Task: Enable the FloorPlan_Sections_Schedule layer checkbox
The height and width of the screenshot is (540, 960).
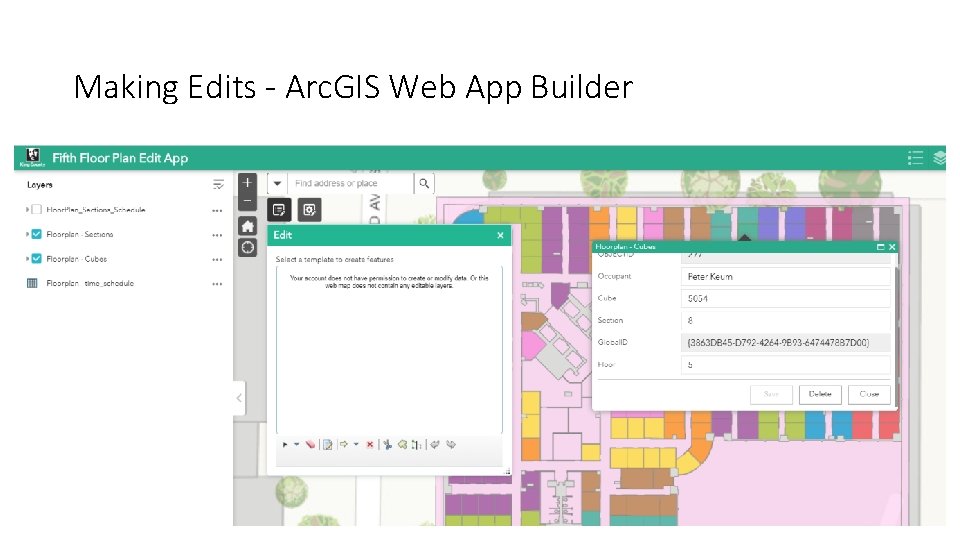Action: click(37, 209)
